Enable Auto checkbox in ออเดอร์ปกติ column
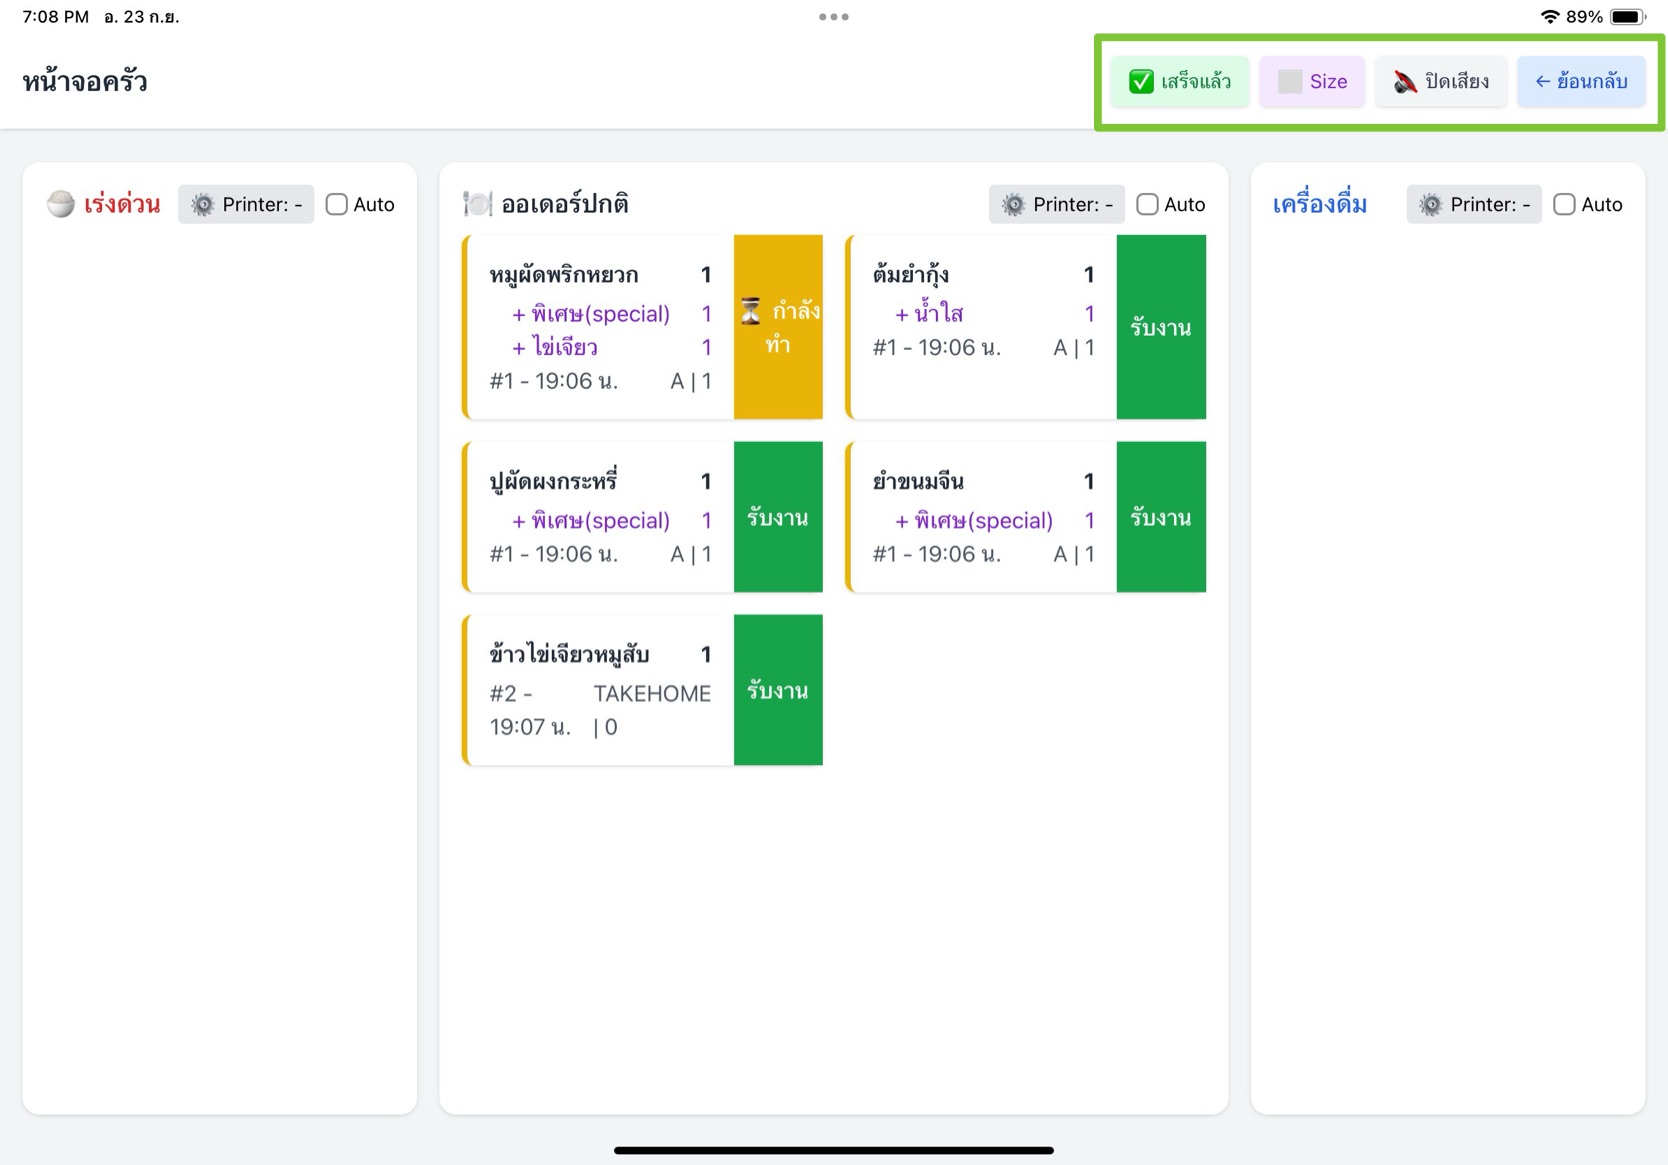1668x1165 pixels. pos(1147,205)
